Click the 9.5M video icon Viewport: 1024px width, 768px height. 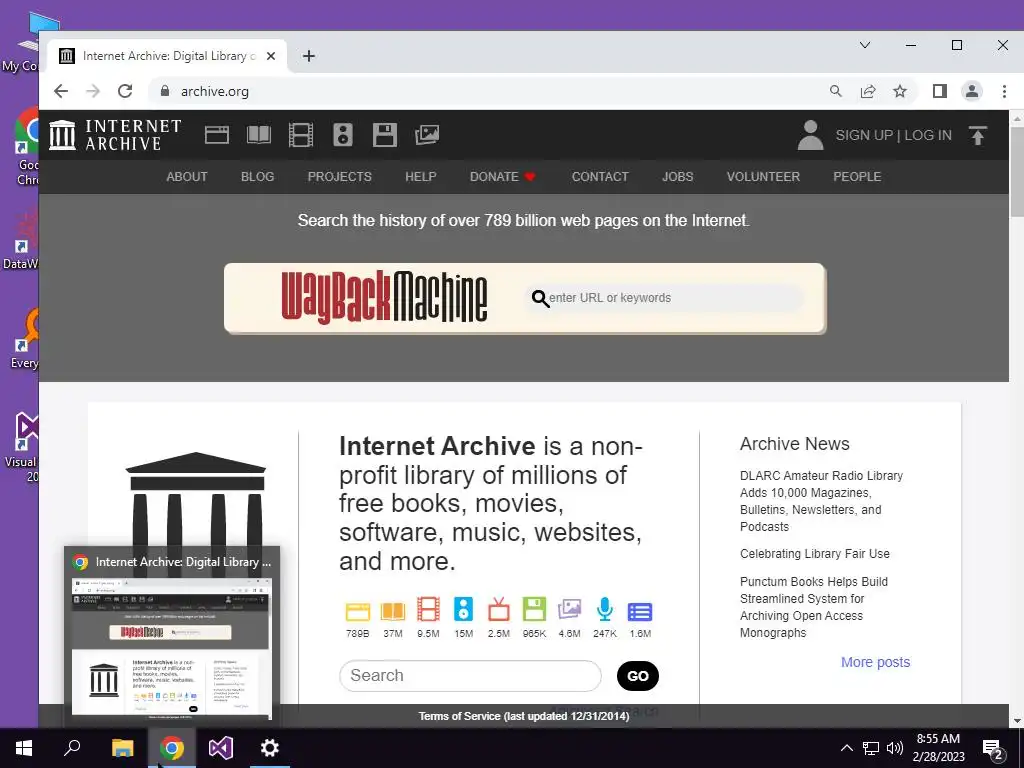click(x=428, y=609)
